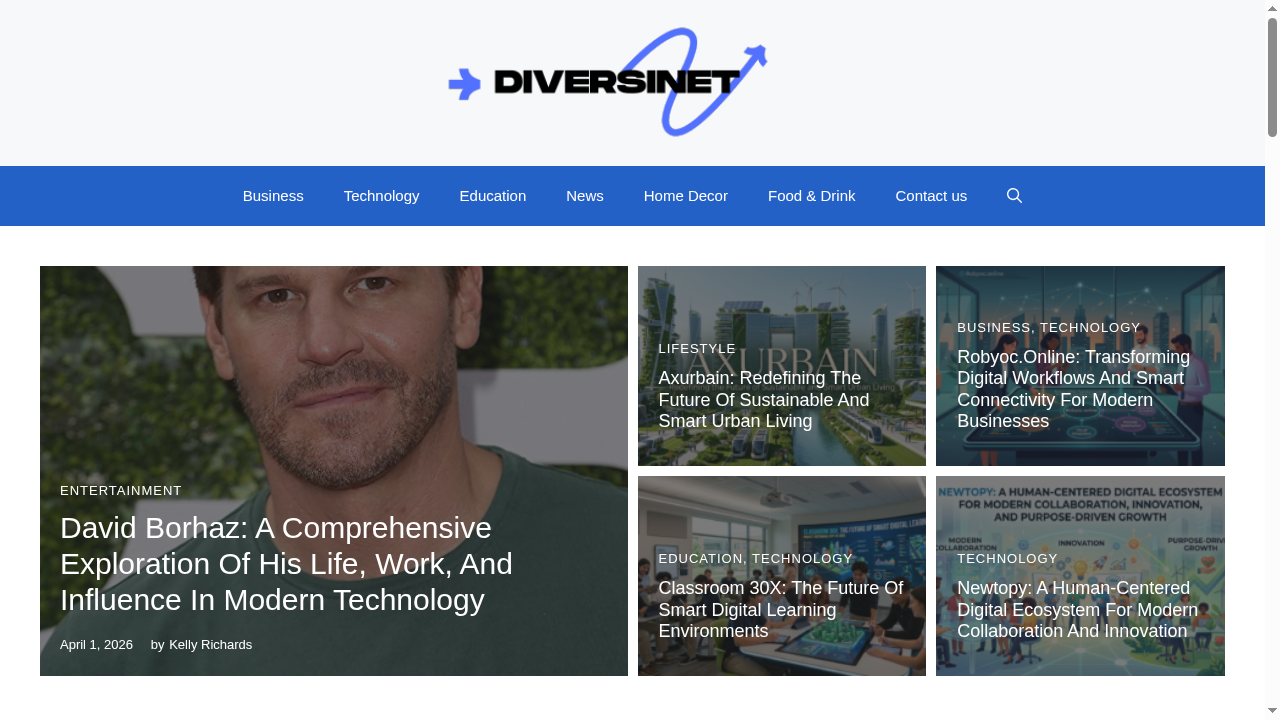Open the Business section from navigation
This screenshot has width=1280, height=720.
click(273, 195)
